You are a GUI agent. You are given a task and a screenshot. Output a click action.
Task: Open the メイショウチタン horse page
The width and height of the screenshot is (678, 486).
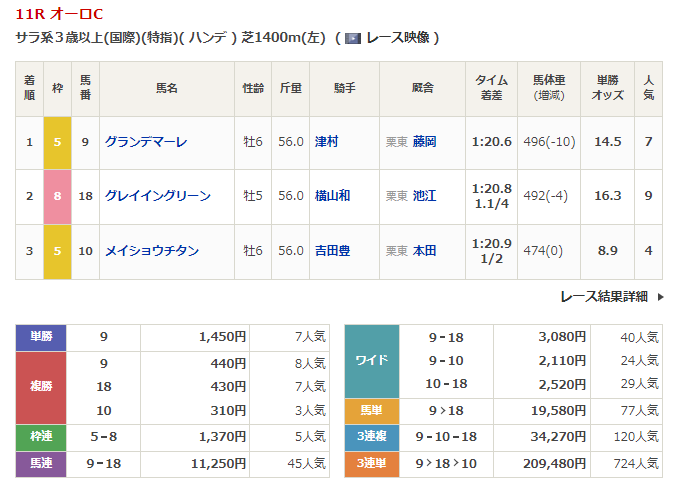tap(152, 251)
